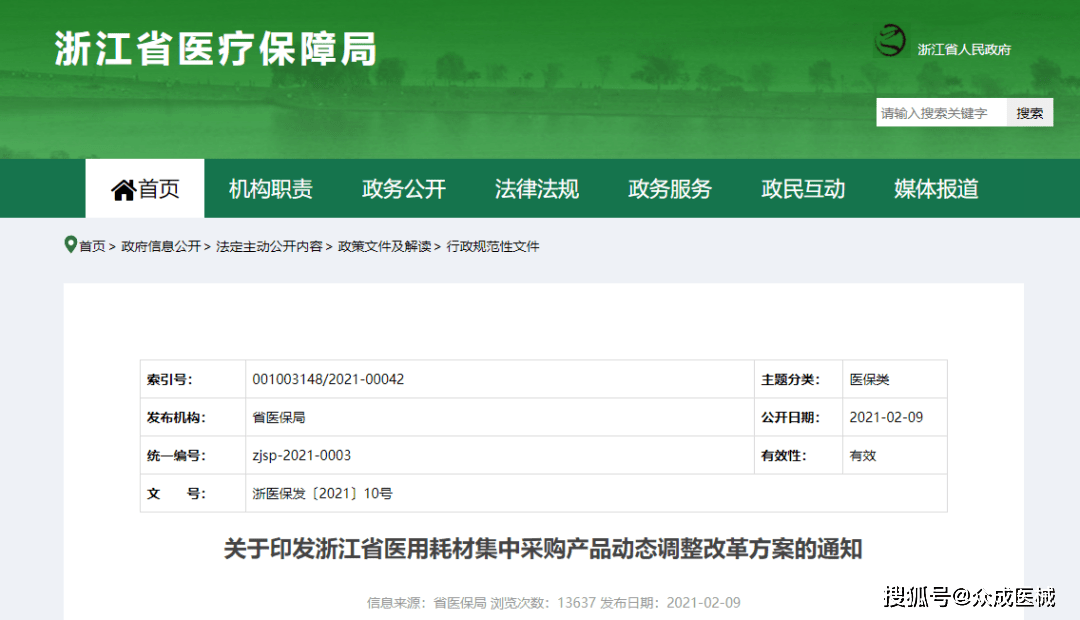Click the 索引号 label cell
Image resolution: width=1080 pixels, height=620 pixels.
point(193,379)
